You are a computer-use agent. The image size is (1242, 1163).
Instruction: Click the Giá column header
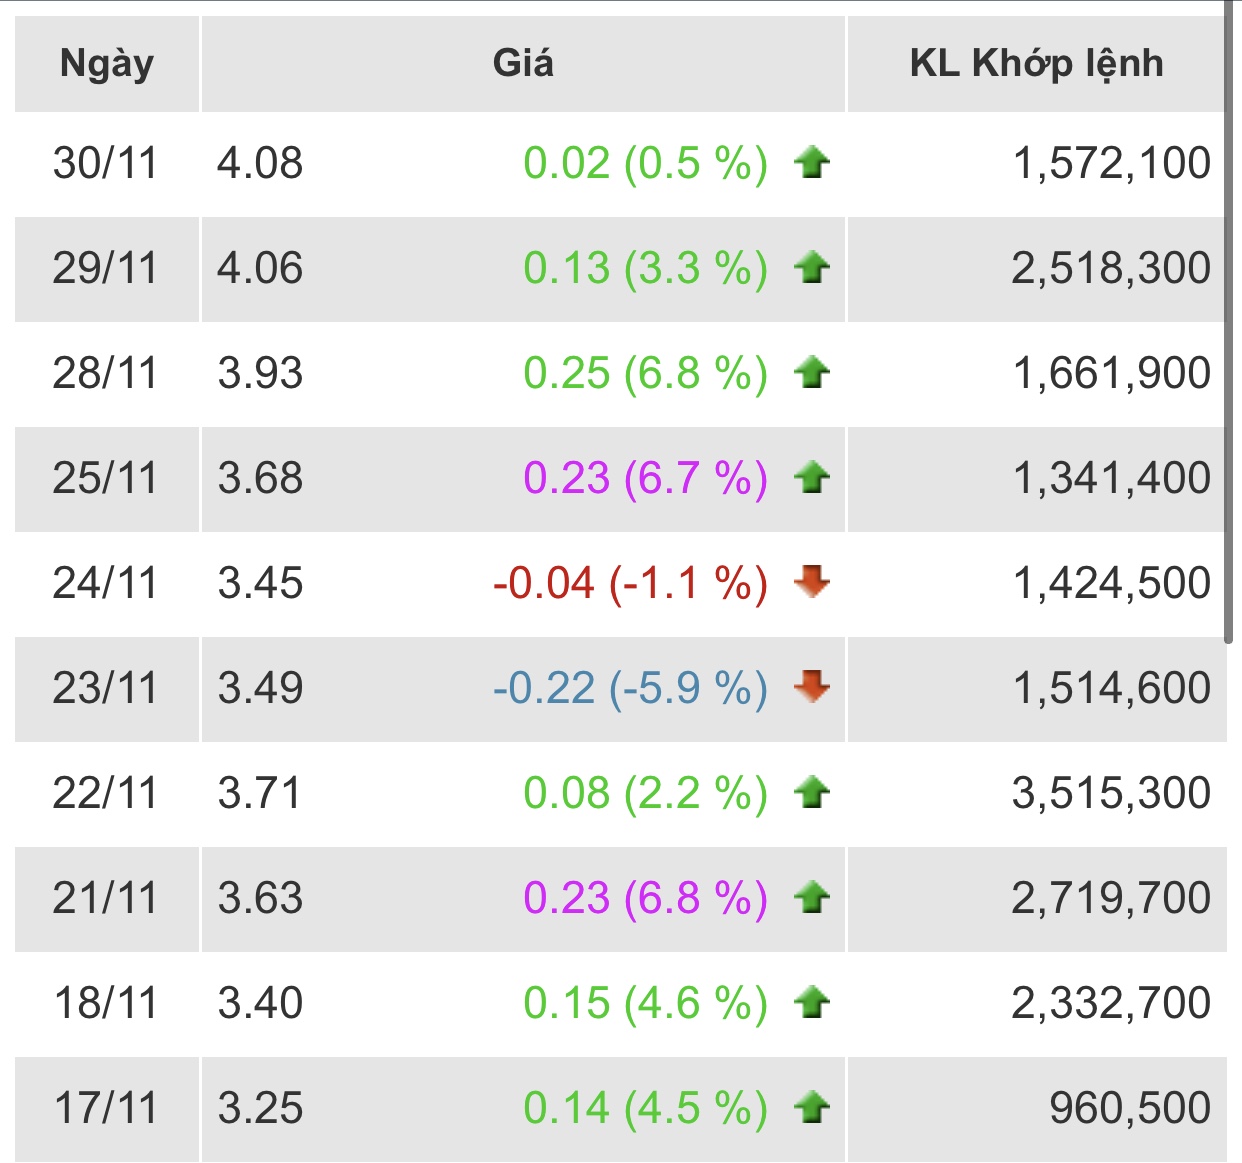(523, 64)
